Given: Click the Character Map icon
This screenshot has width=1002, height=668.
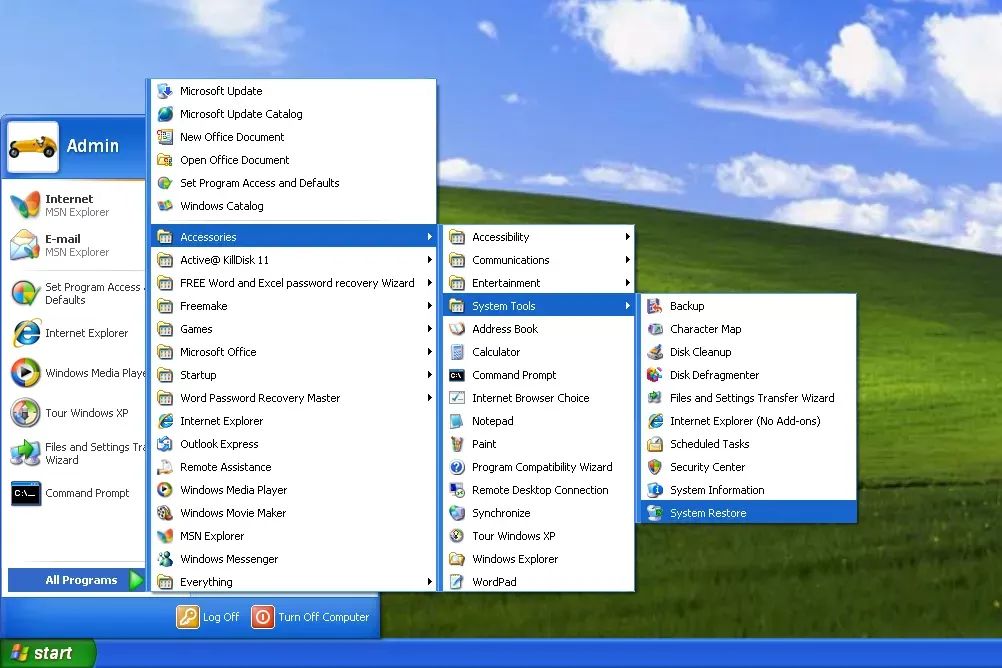Looking at the screenshot, I should coord(654,329).
